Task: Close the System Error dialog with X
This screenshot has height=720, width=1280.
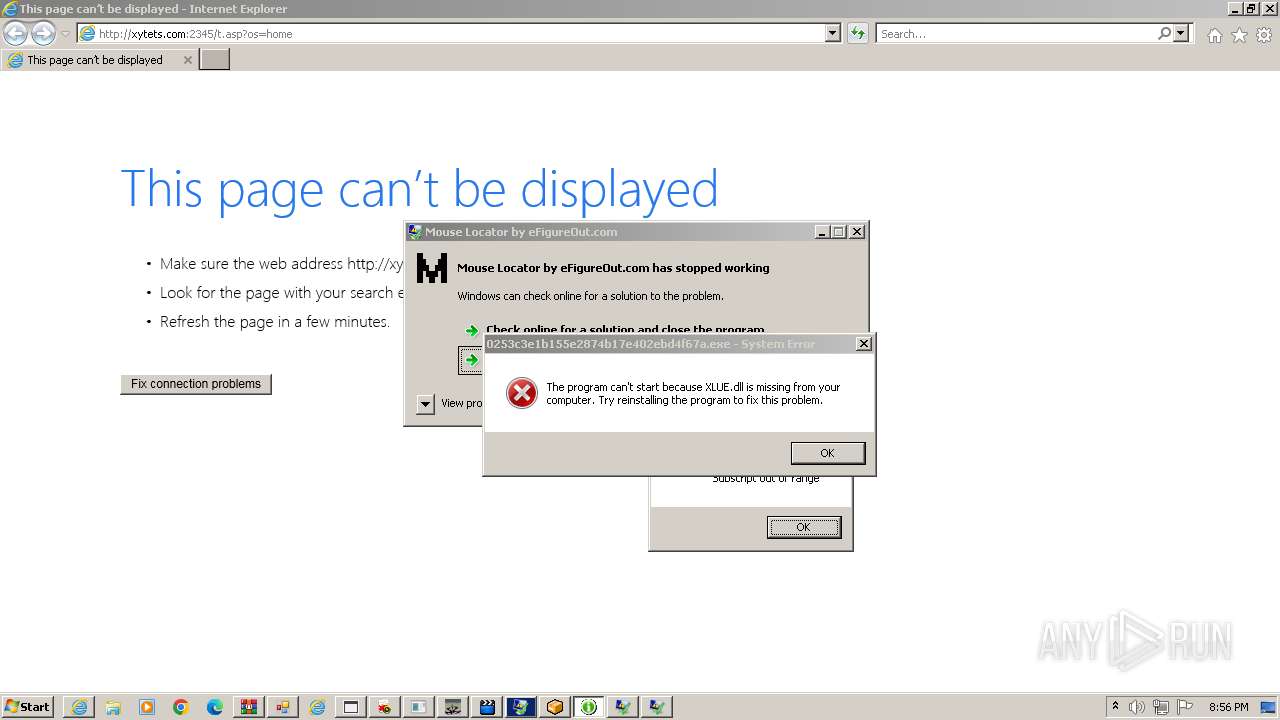Action: click(x=864, y=344)
